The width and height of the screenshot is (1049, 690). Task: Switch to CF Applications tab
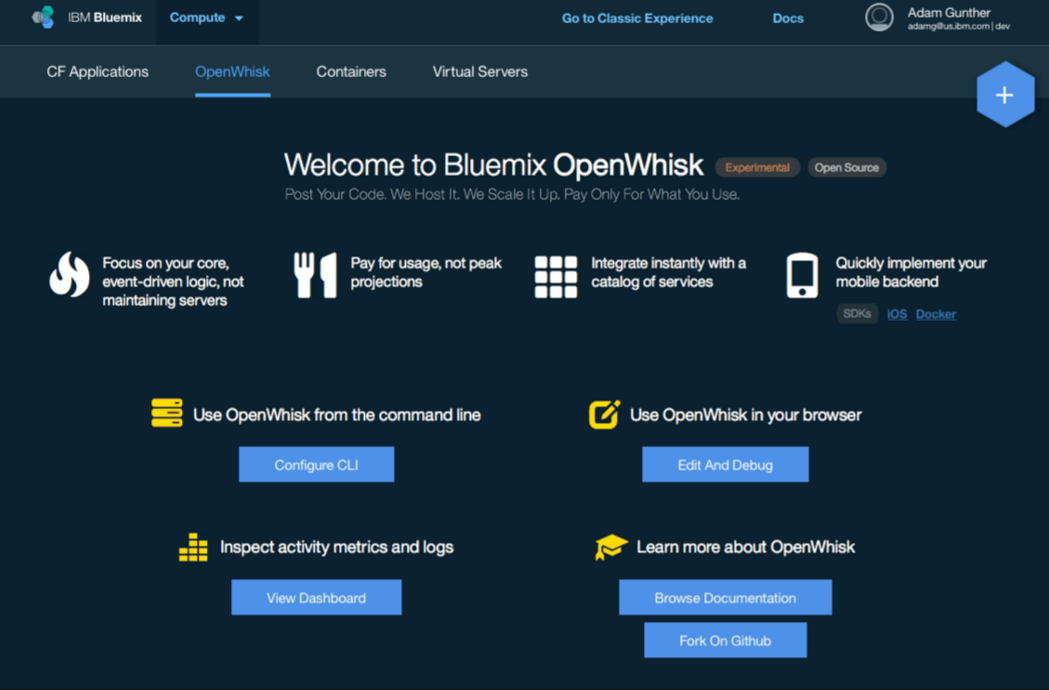coord(98,72)
